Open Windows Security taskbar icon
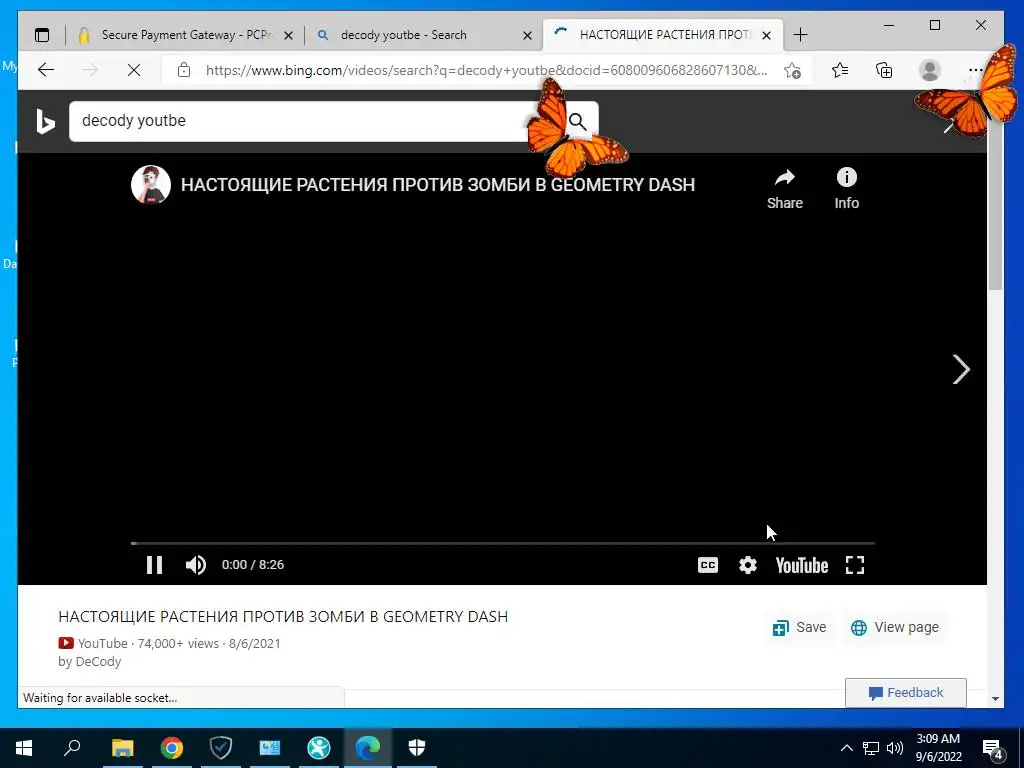The width and height of the screenshot is (1024, 768). point(417,748)
